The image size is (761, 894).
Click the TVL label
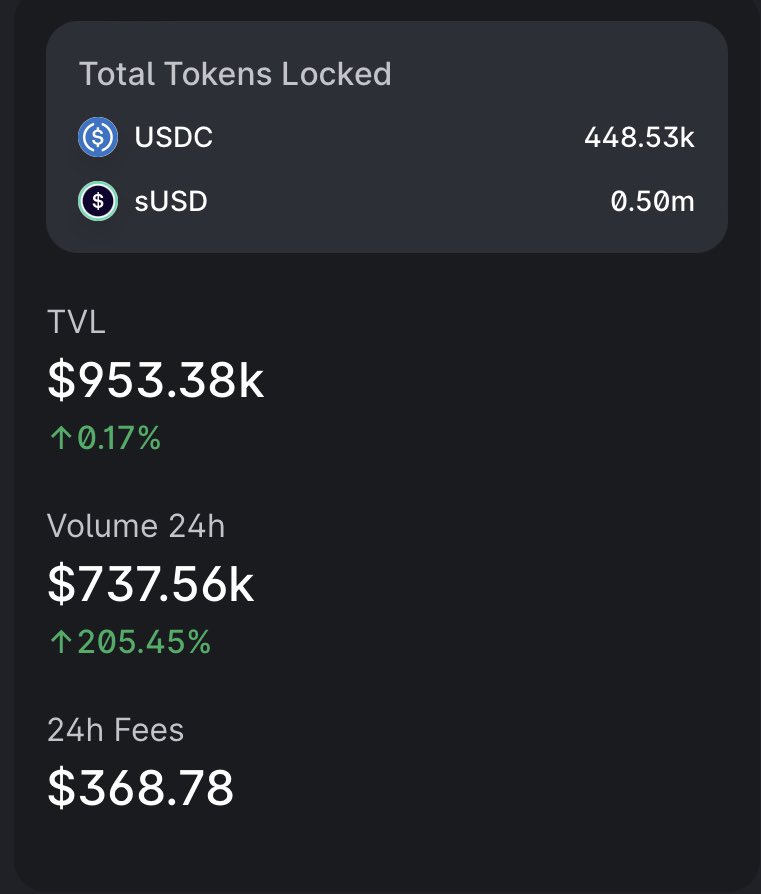pyautogui.click(x=76, y=322)
